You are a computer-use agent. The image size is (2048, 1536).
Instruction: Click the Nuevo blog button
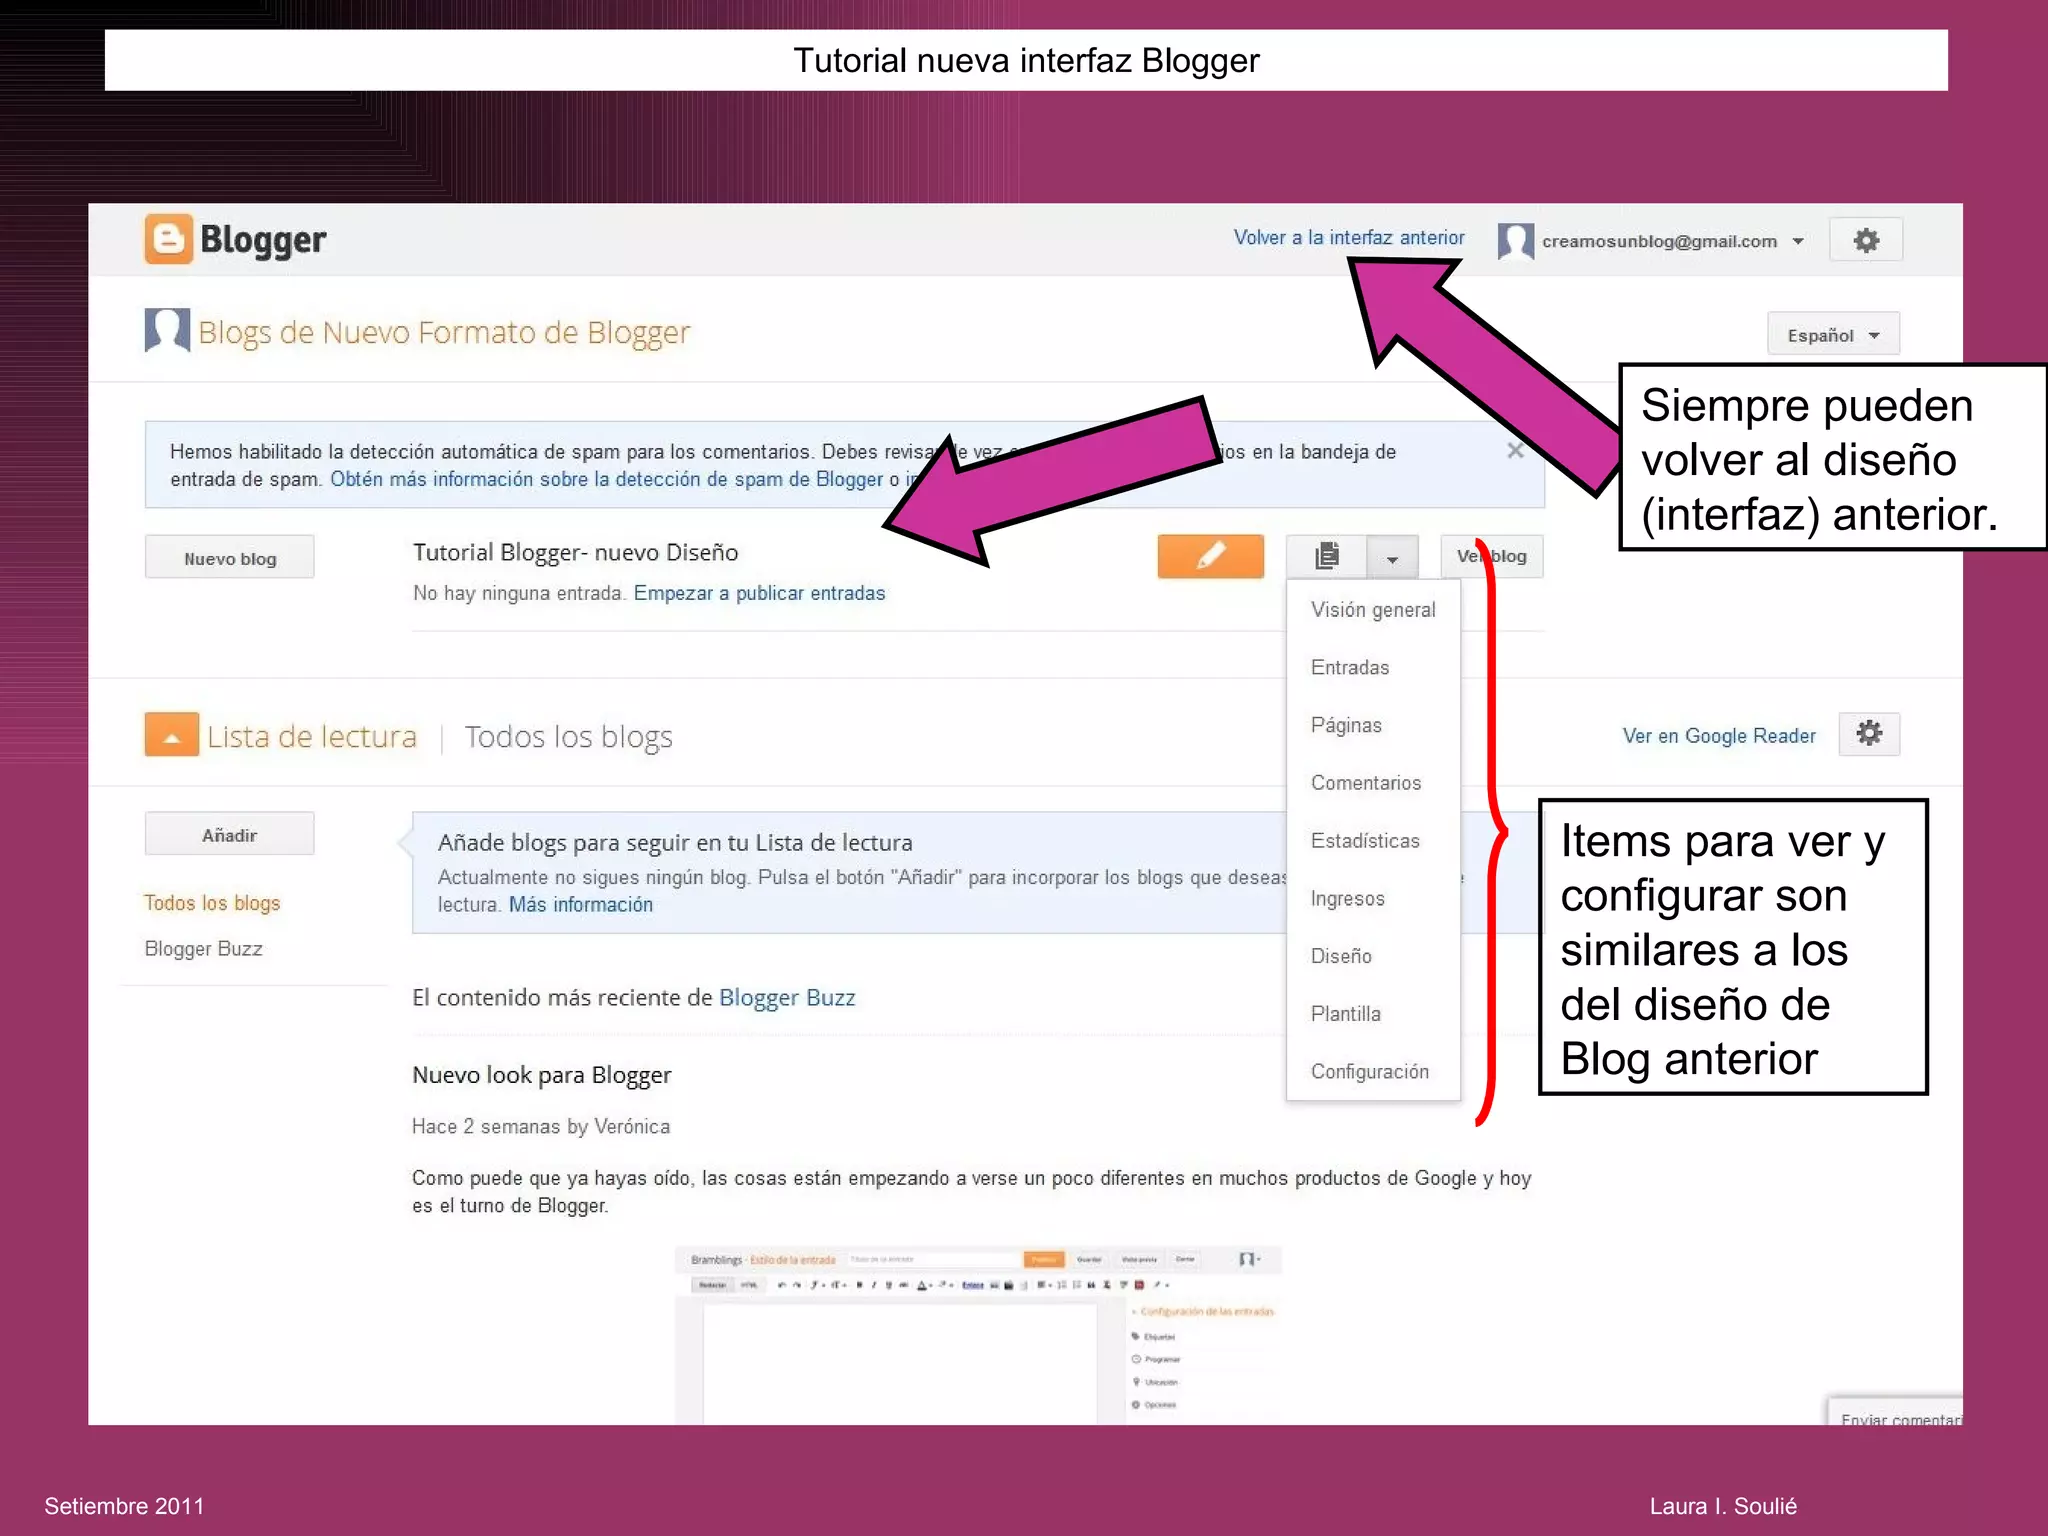tap(230, 557)
